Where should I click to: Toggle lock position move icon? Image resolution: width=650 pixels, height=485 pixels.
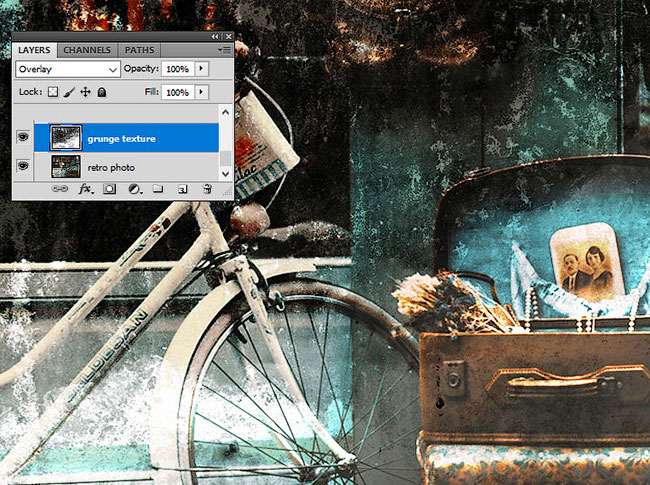pos(85,92)
